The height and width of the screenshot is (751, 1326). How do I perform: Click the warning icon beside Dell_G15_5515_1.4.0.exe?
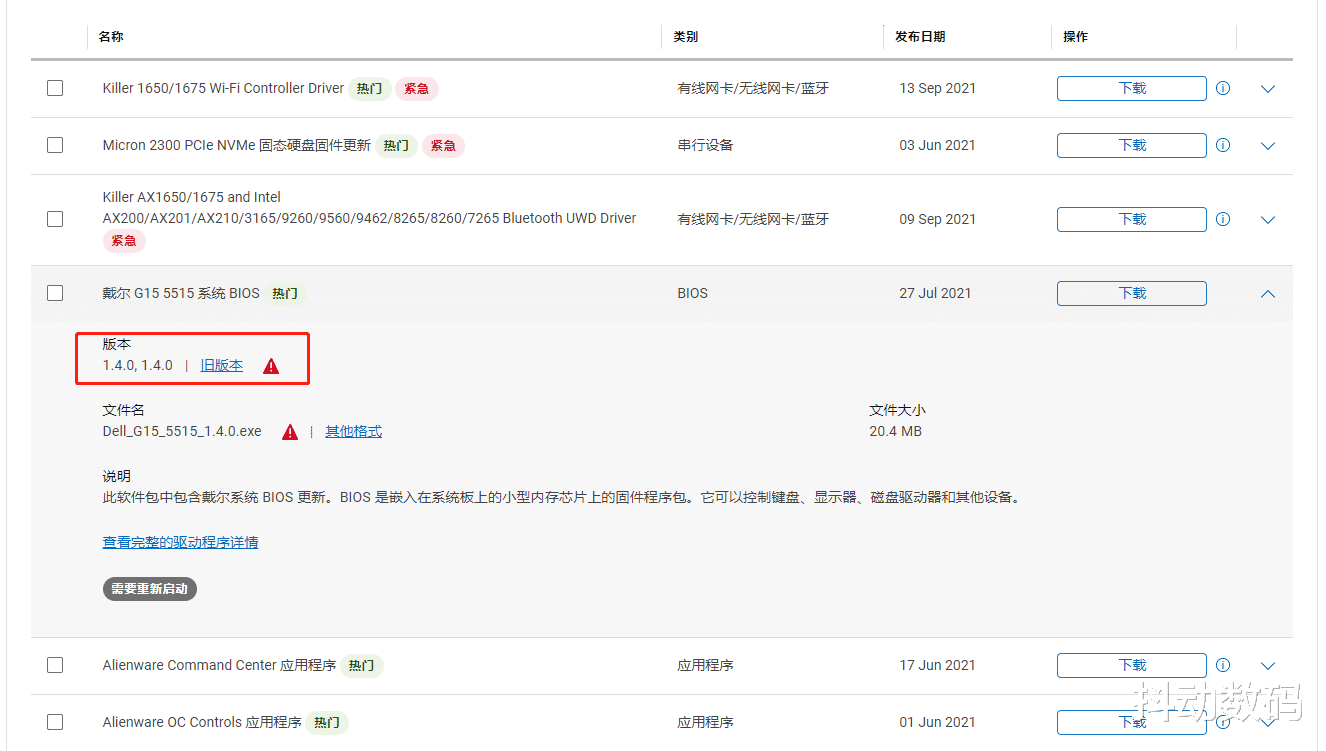pyautogui.click(x=289, y=431)
